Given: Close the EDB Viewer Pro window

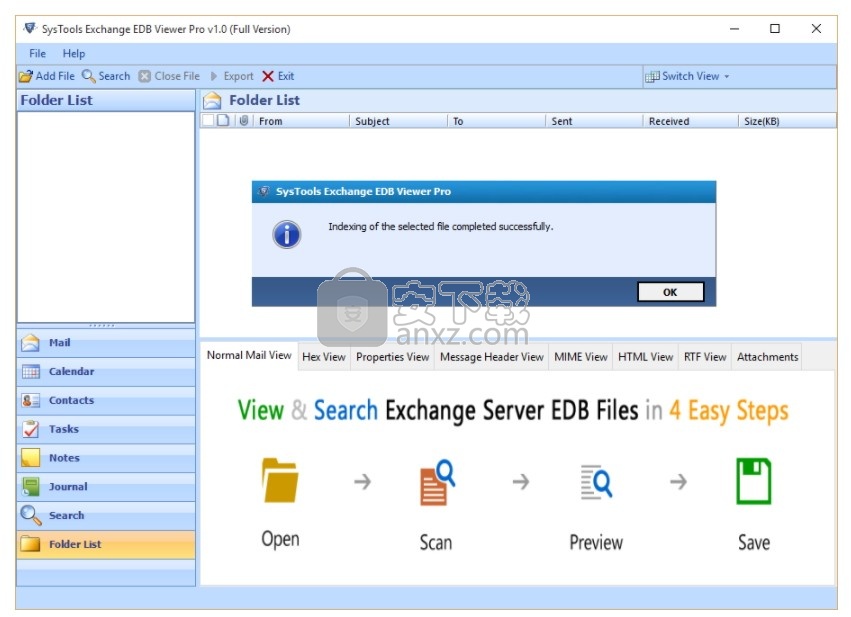Looking at the screenshot, I should click(816, 29).
